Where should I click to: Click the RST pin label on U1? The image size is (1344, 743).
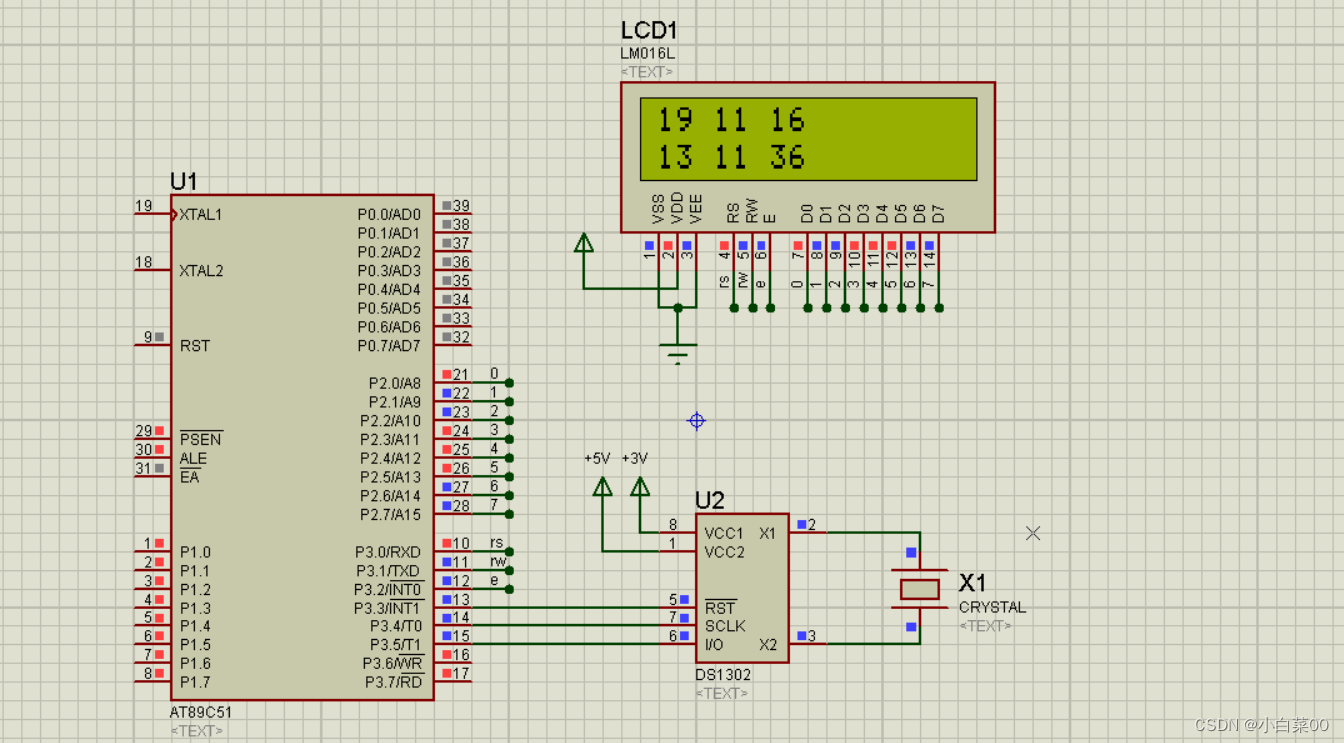pyautogui.click(x=194, y=346)
